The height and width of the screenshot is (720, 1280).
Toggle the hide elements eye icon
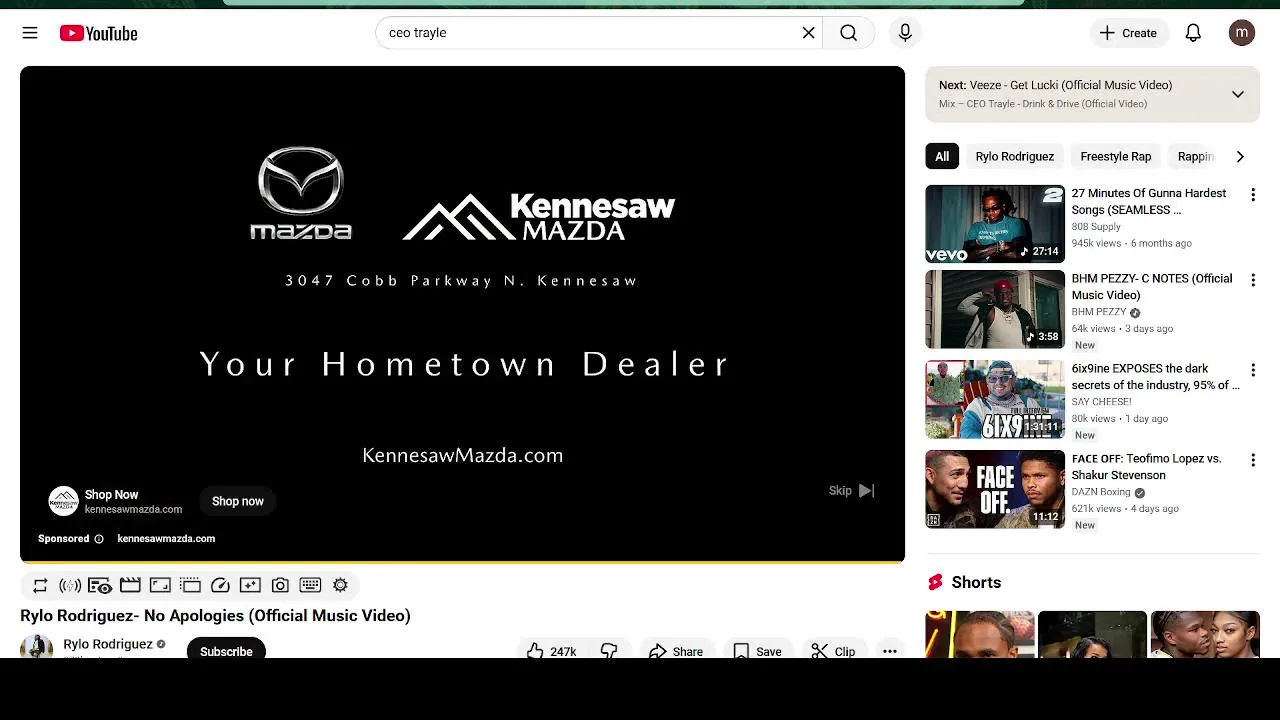(100, 586)
